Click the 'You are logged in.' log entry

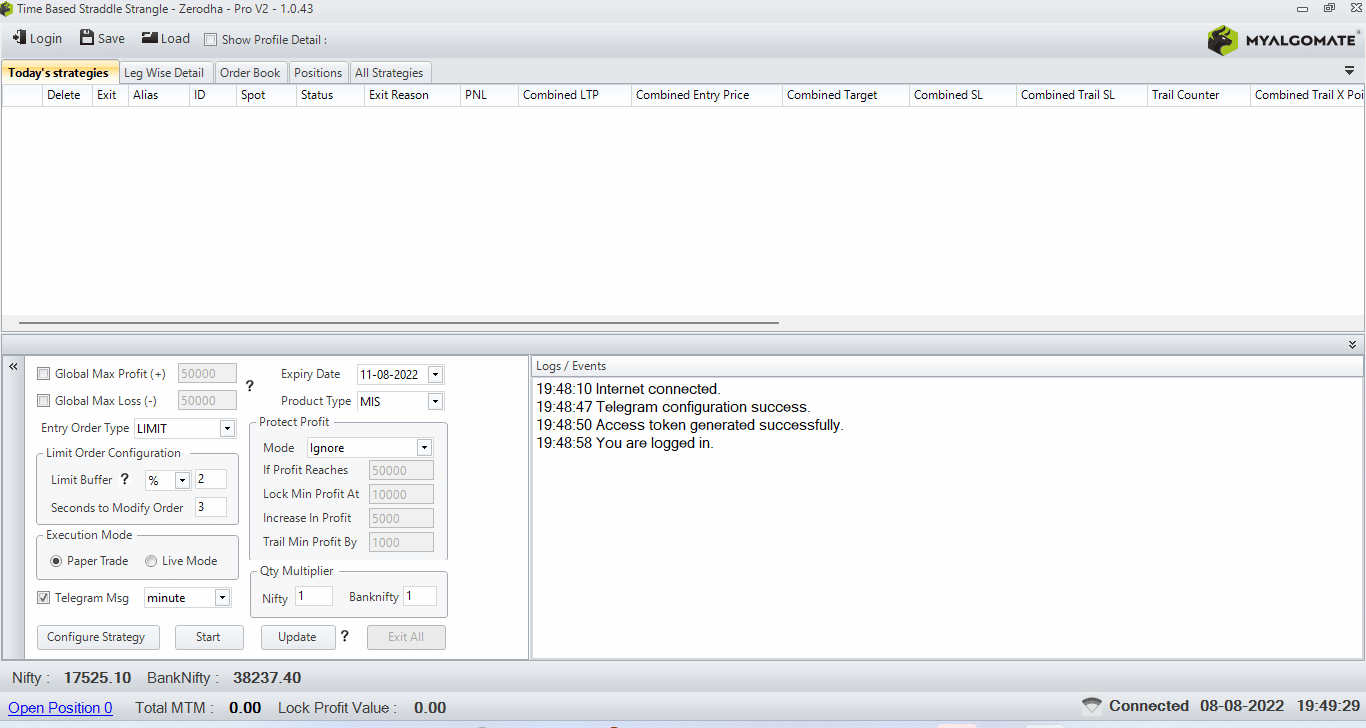[x=625, y=443]
